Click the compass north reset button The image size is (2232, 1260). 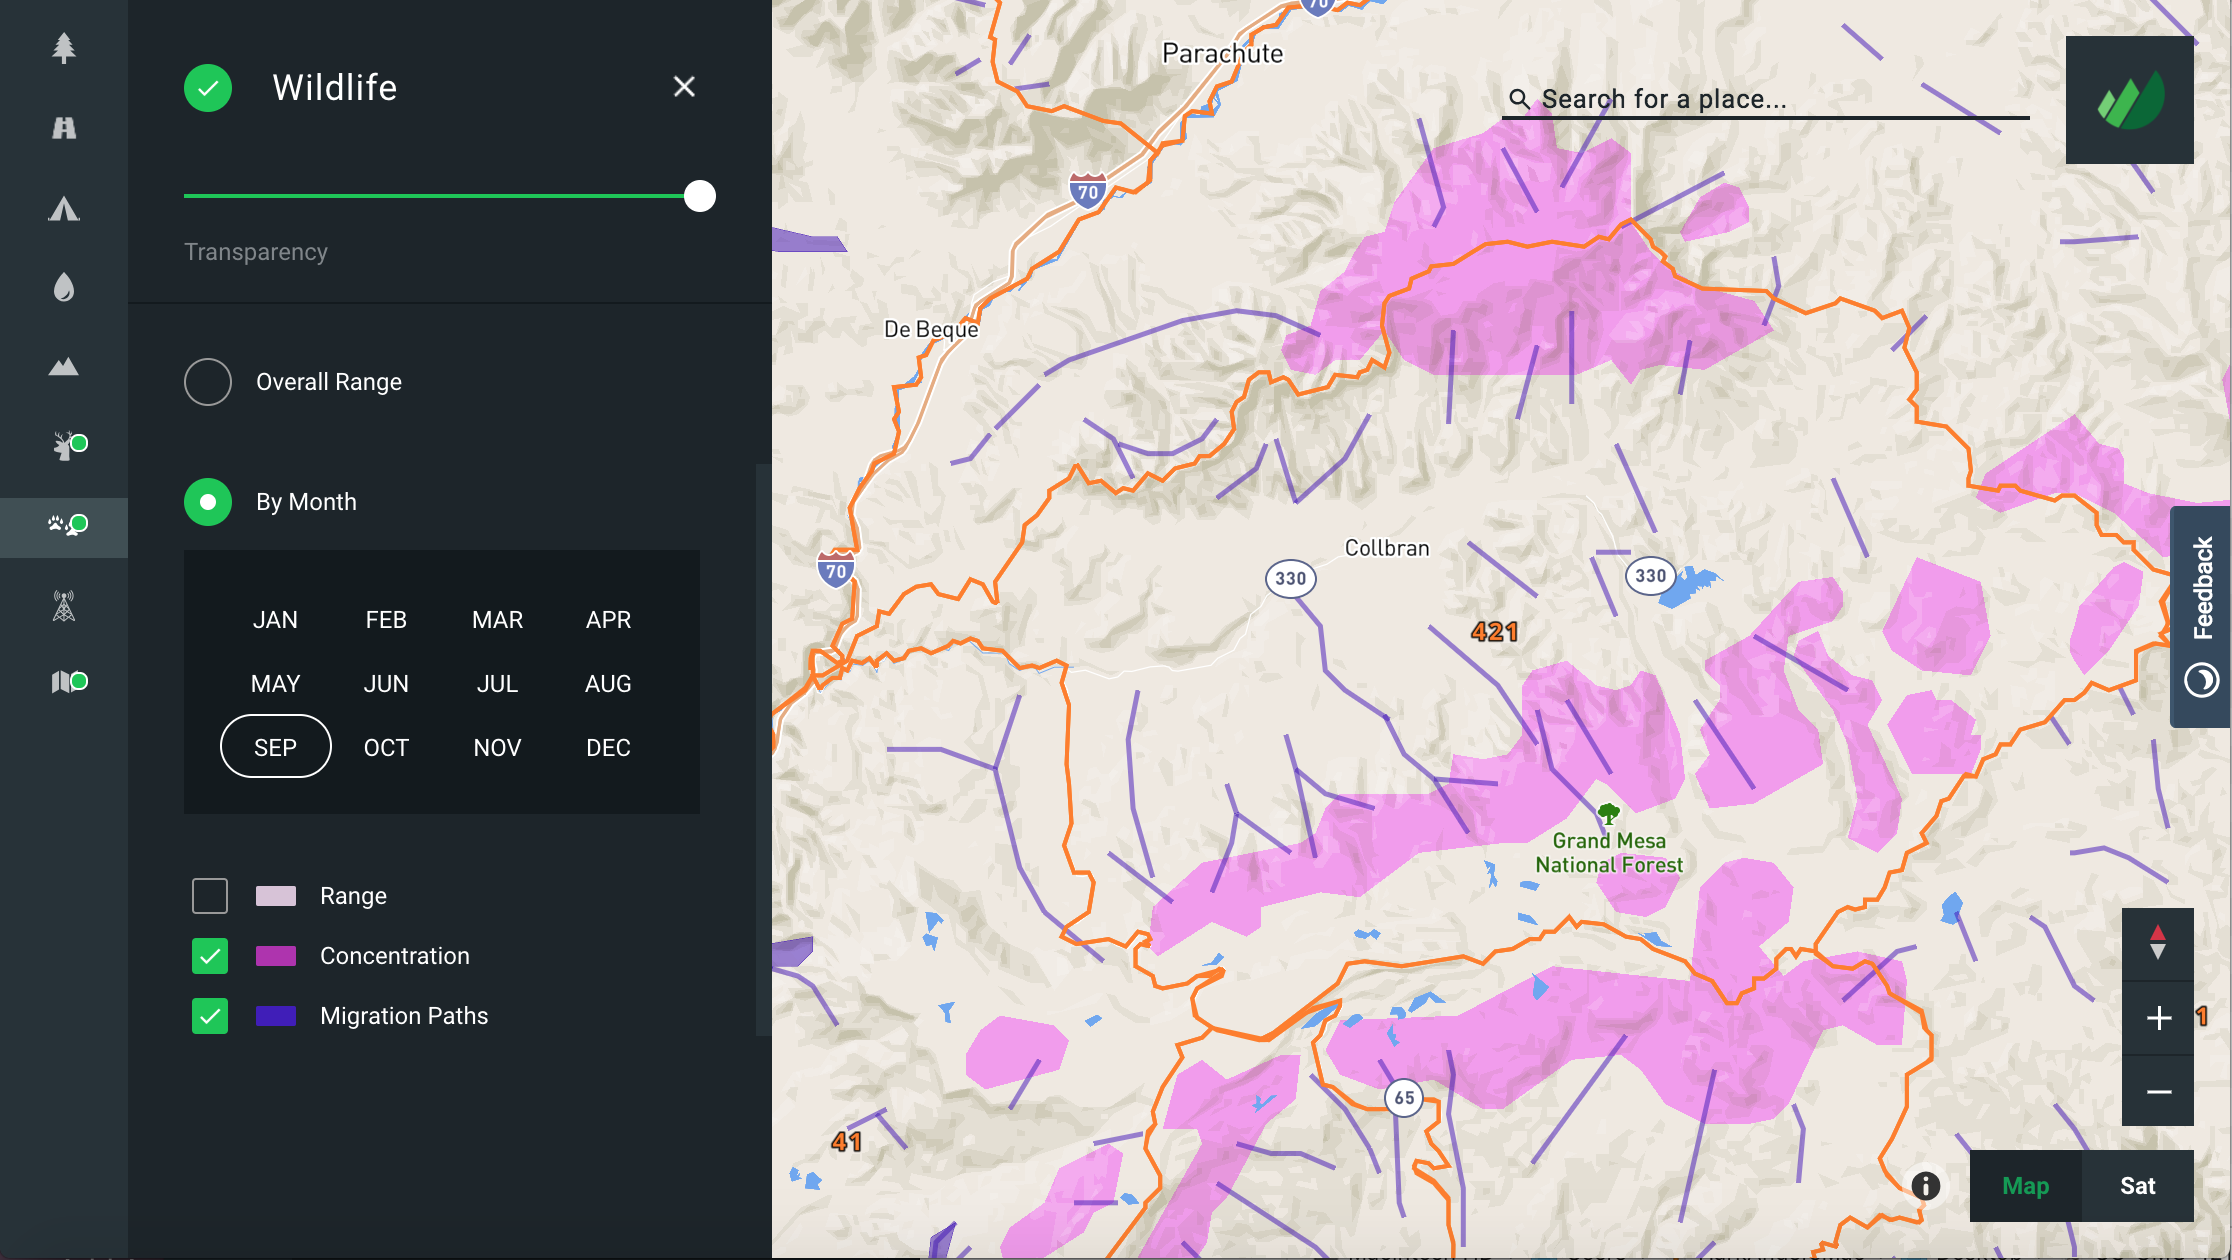(2158, 943)
